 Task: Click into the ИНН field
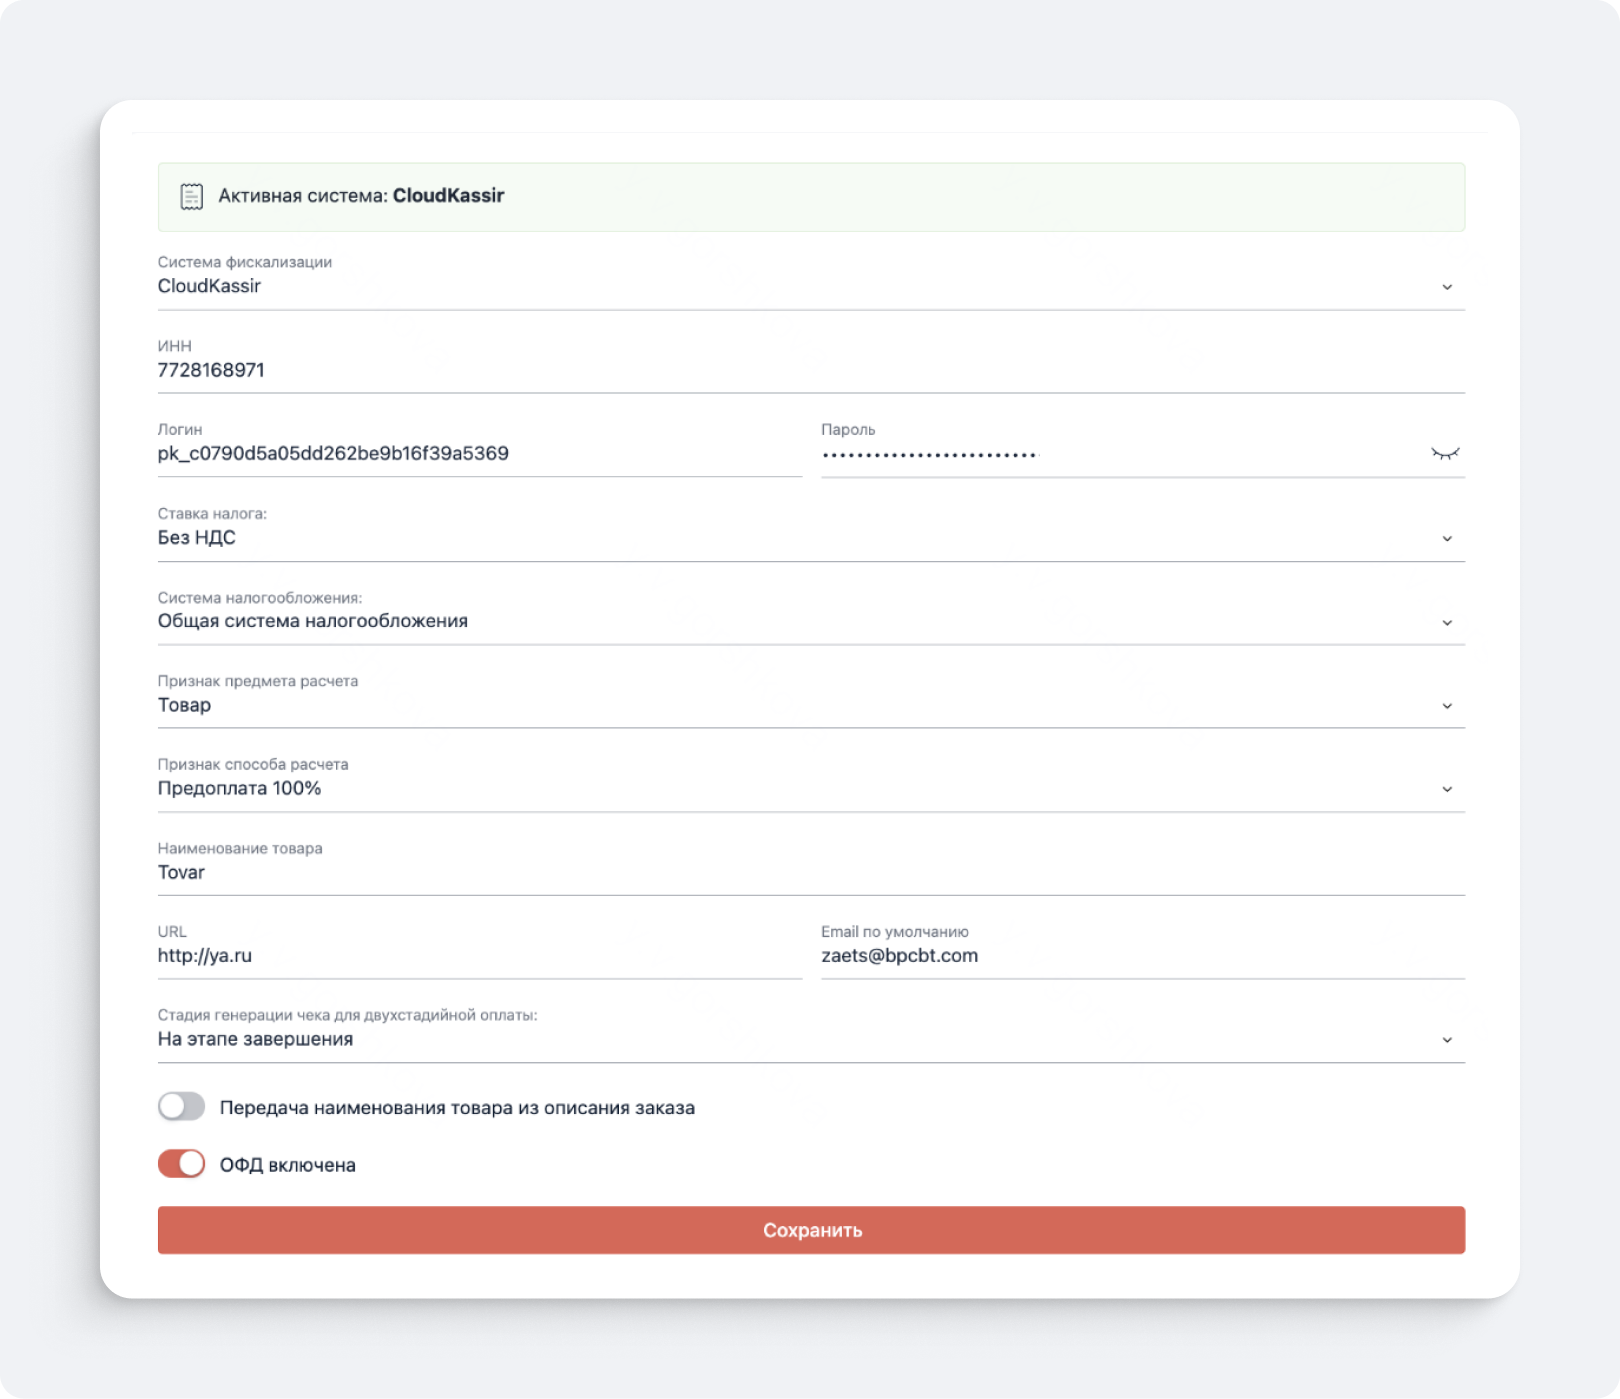[810, 370]
